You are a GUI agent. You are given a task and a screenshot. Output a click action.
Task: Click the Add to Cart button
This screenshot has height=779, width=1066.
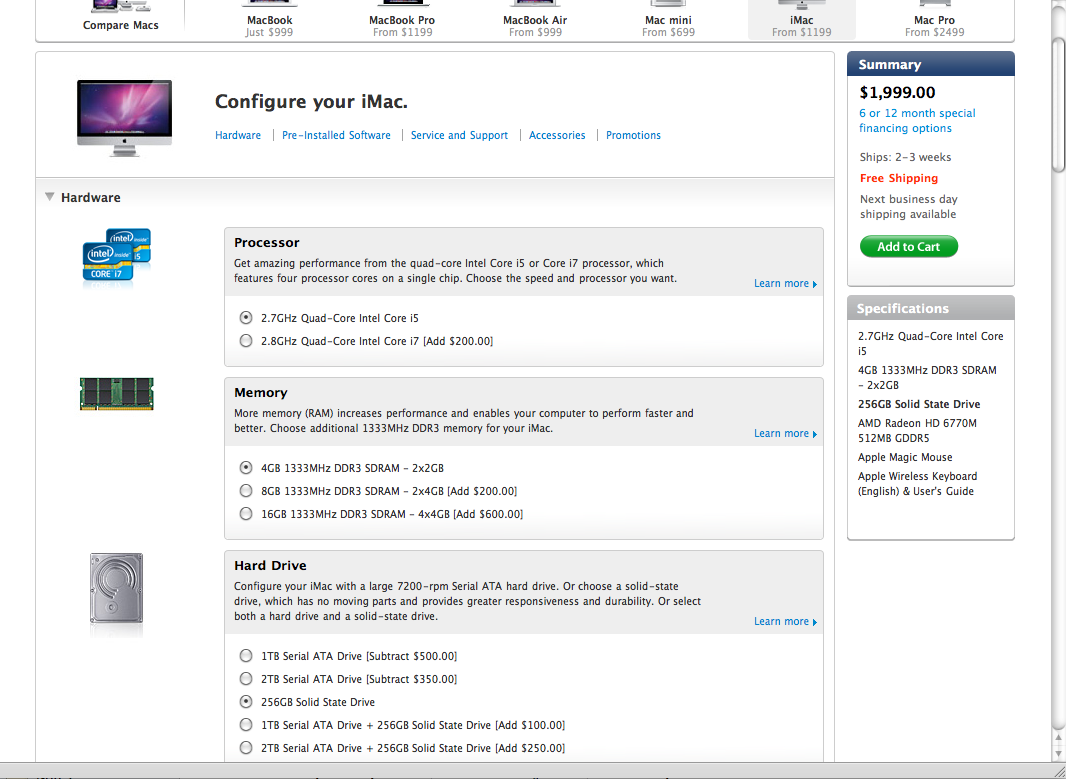(x=908, y=247)
